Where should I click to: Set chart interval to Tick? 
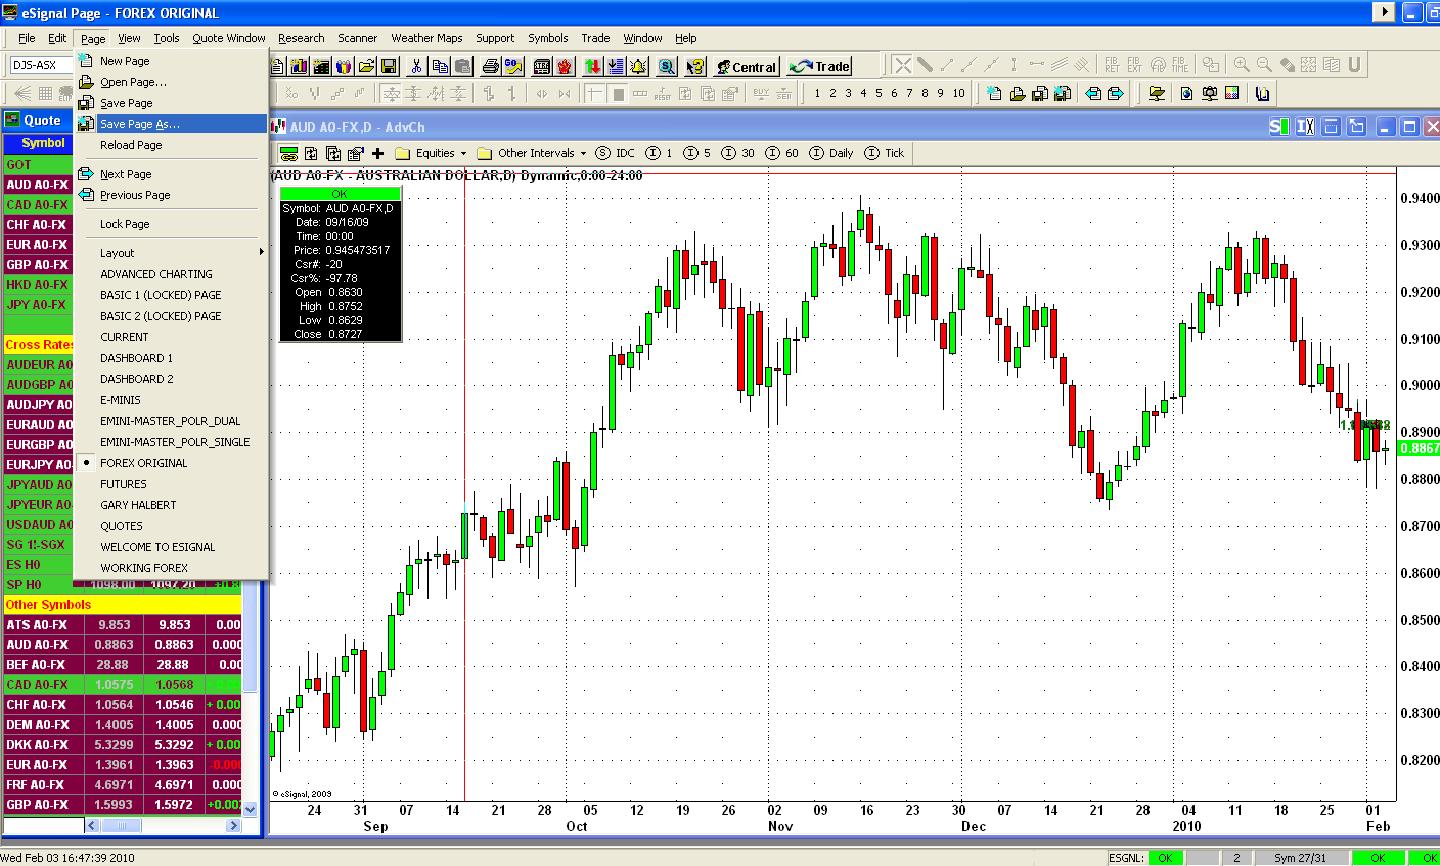tap(885, 153)
